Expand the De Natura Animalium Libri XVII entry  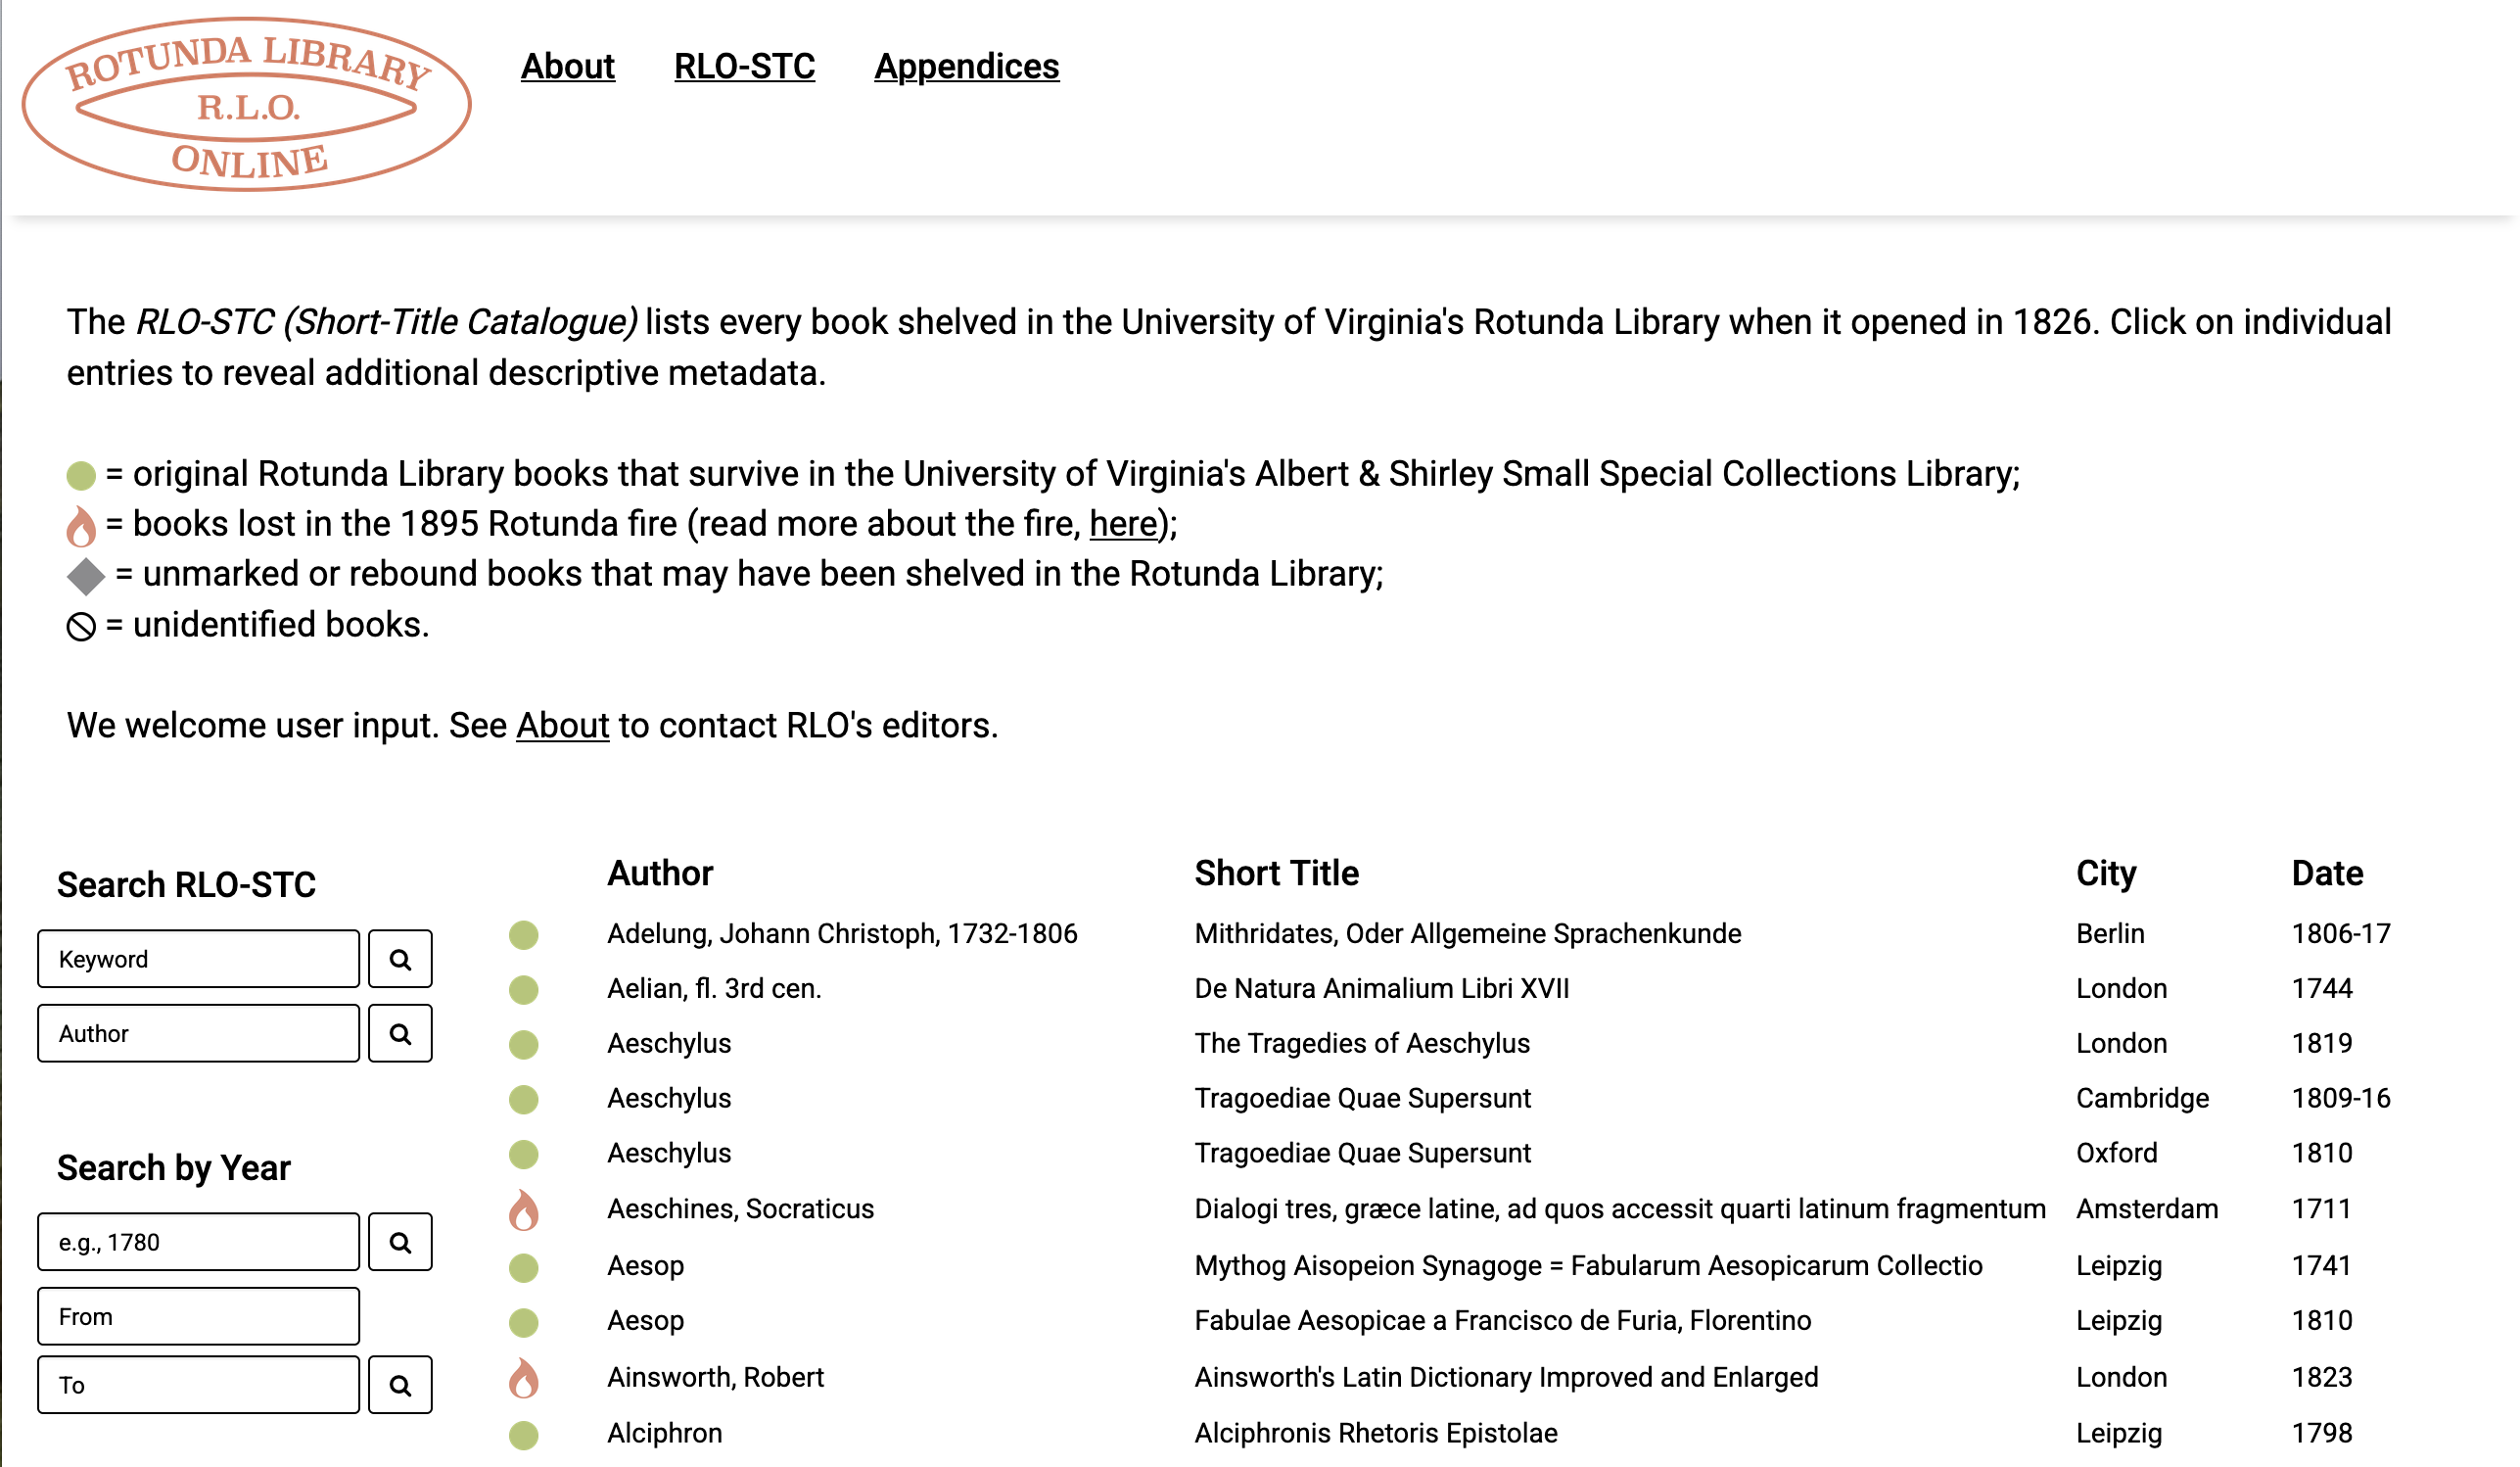[x=1381, y=988]
